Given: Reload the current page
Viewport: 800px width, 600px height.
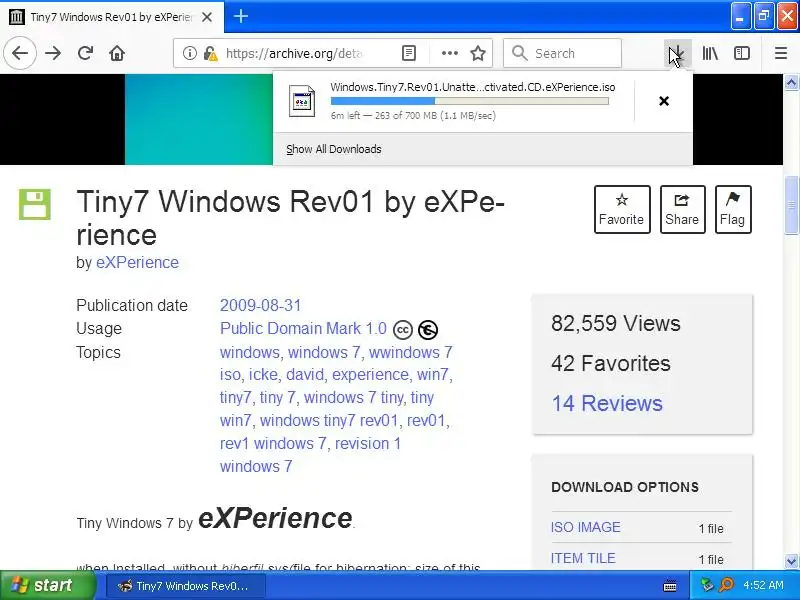Looking at the screenshot, I should pos(85,53).
